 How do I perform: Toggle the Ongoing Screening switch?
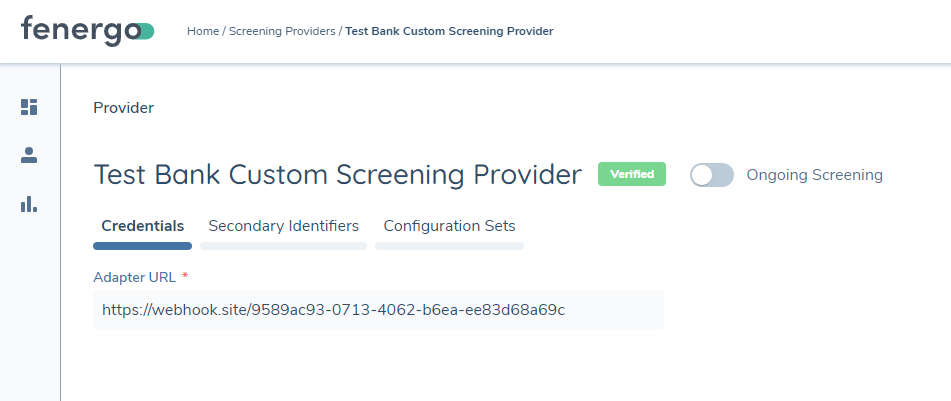pos(711,175)
